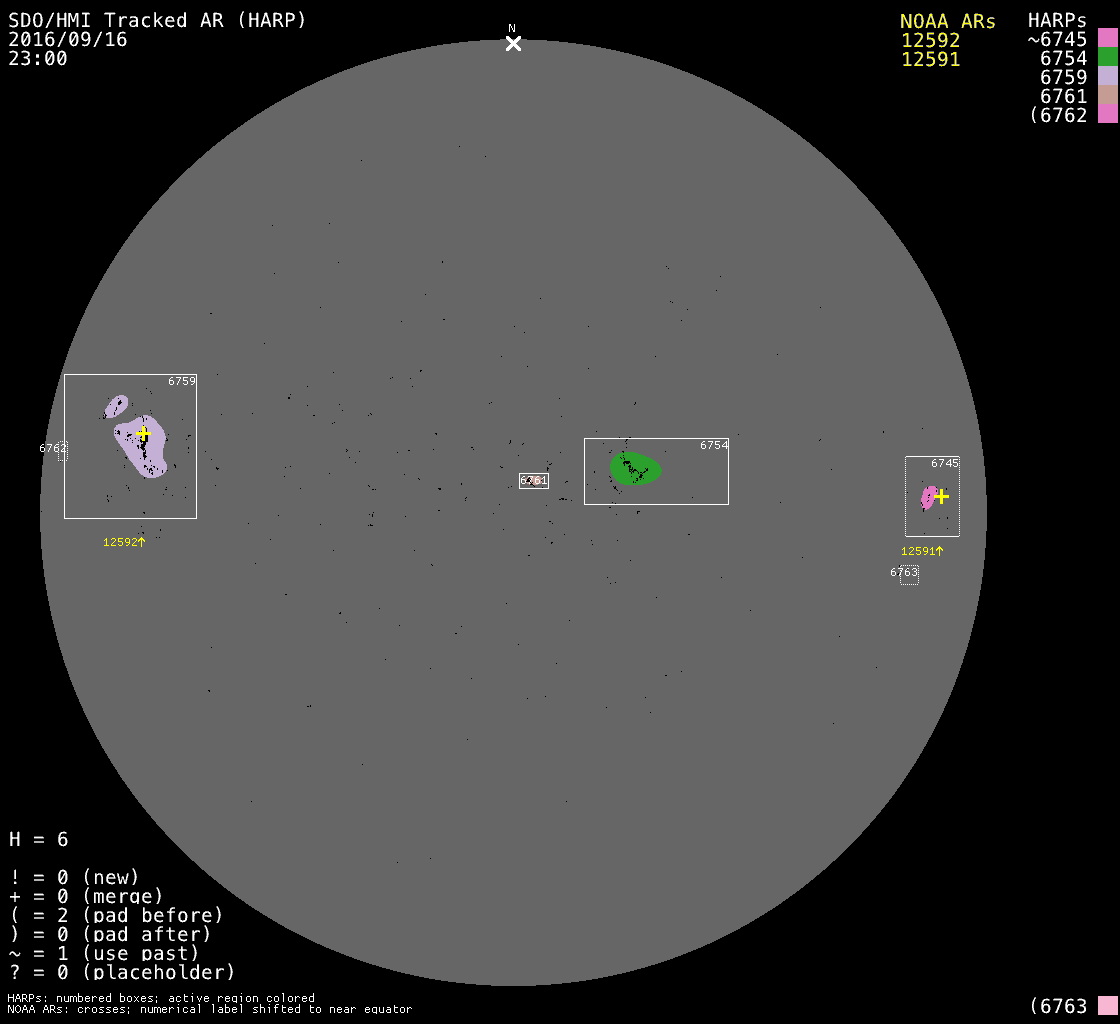Screen dimensions: 1120x1024
Task: Click the tan legend swatch for HARP 6761
Action: (1107, 96)
